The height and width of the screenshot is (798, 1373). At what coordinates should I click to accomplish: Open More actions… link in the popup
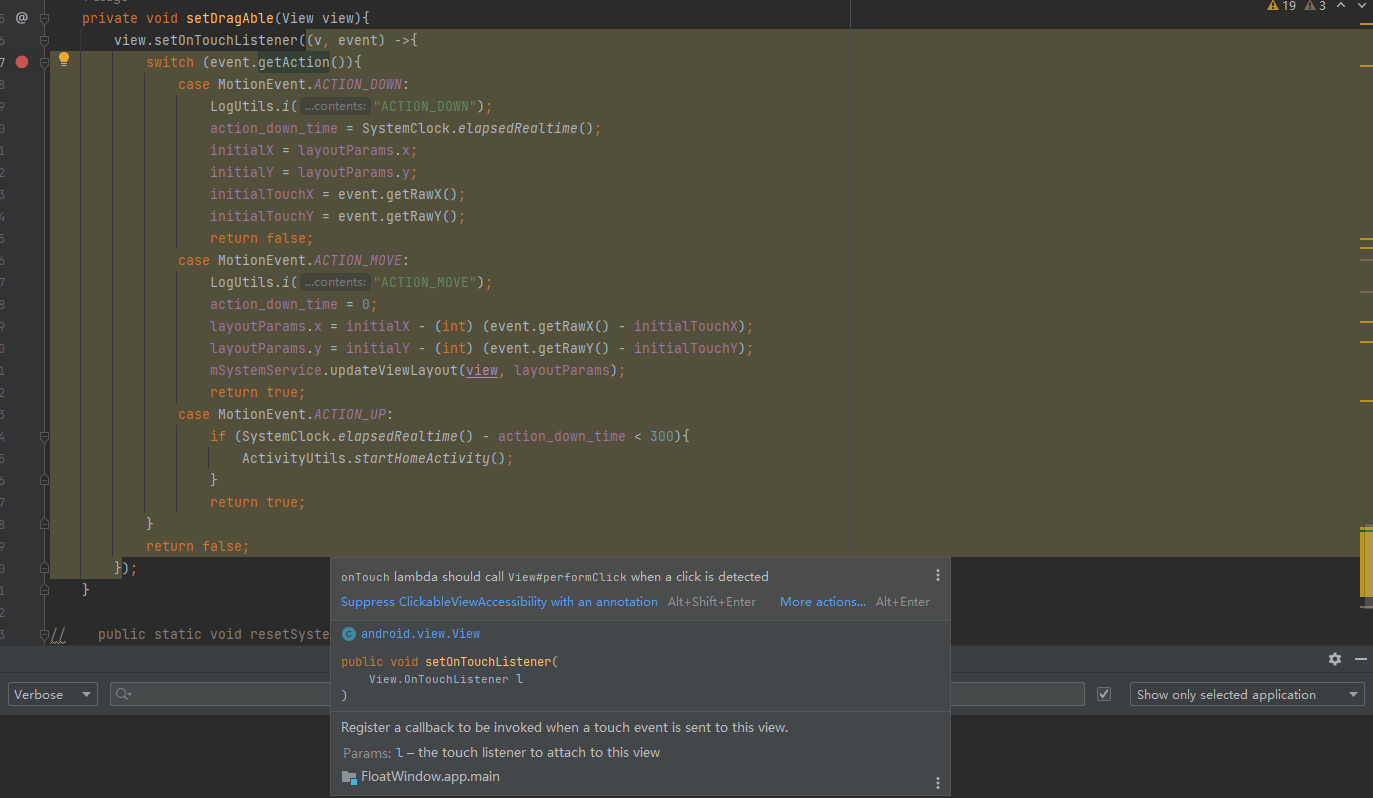pos(823,602)
